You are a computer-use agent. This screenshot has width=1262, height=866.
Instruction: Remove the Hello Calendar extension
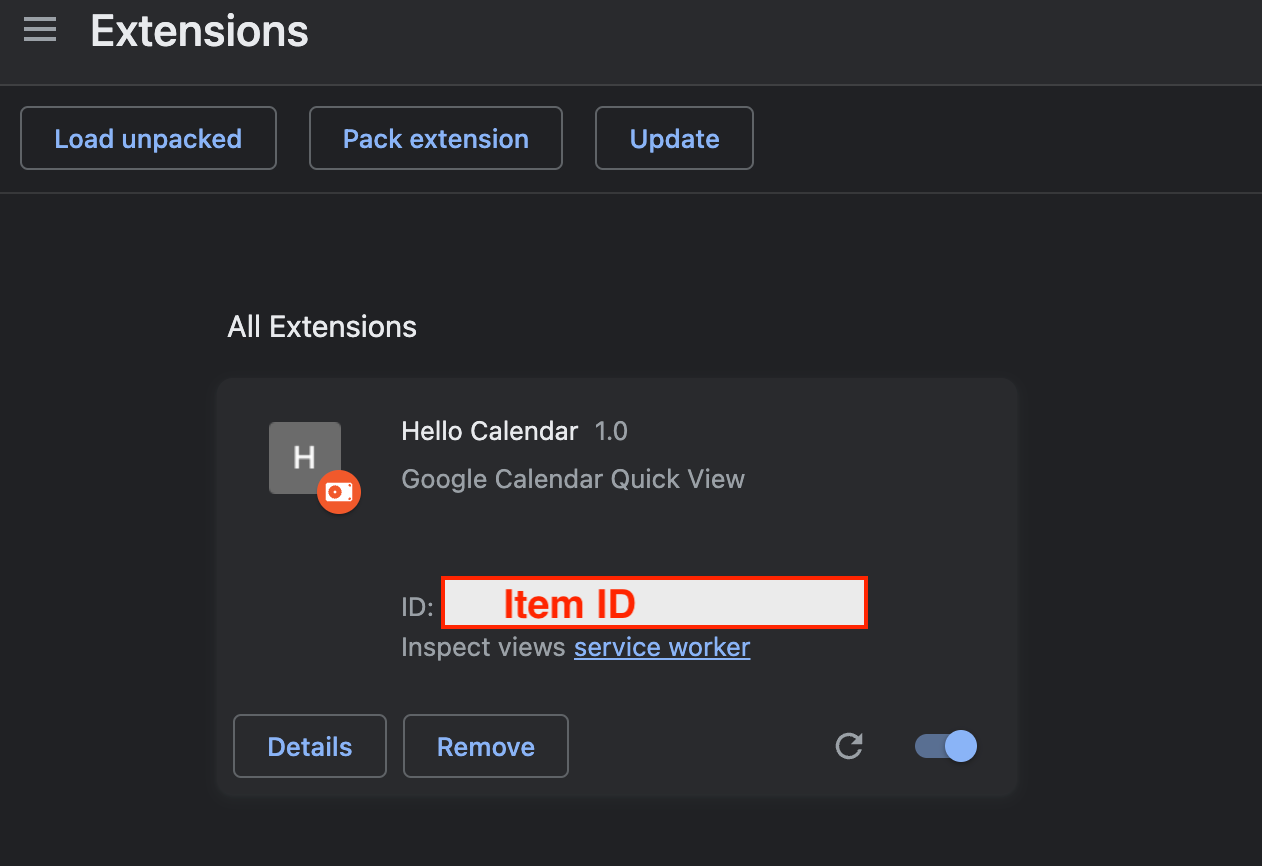[485, 746]
